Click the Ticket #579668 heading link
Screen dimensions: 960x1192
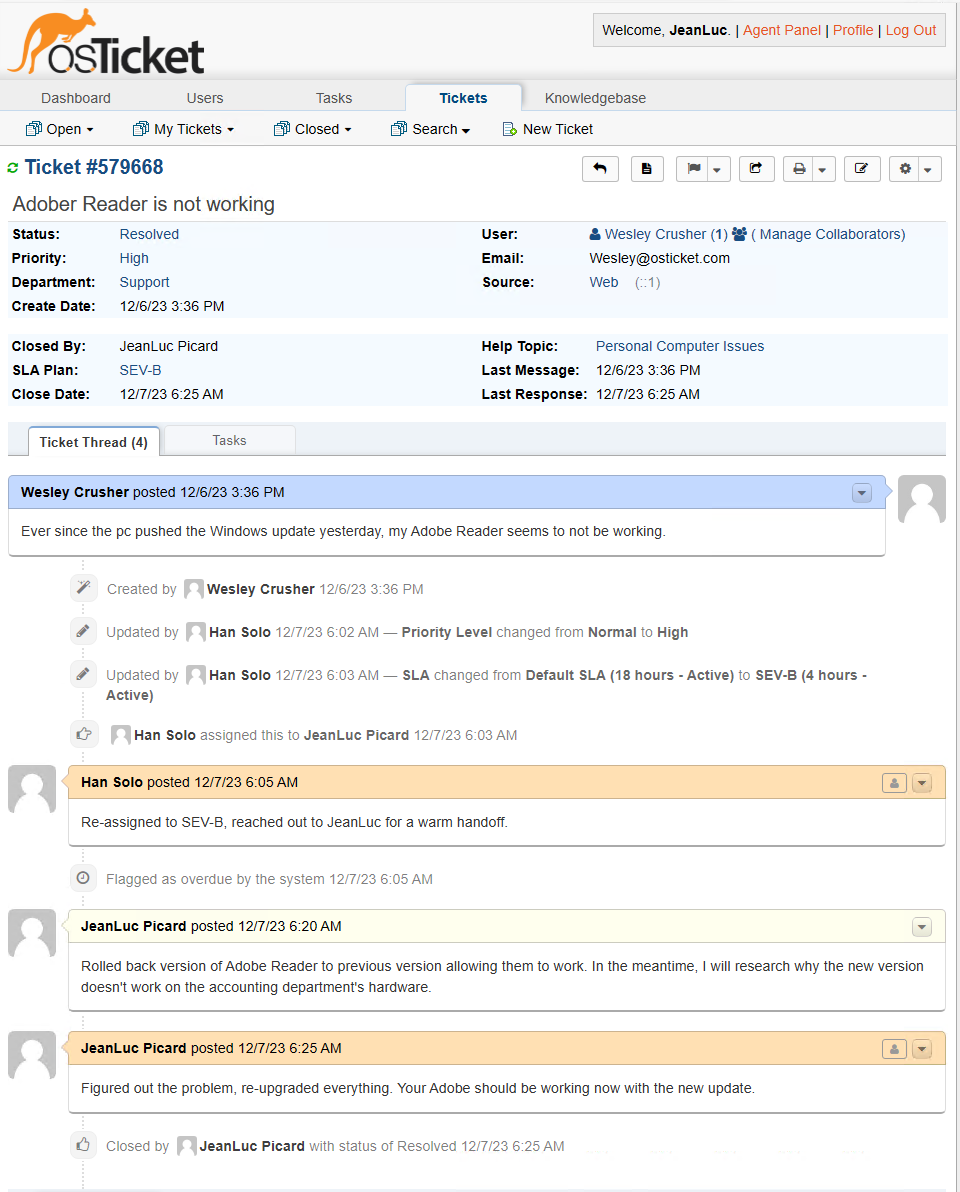(x=94, y=167)
